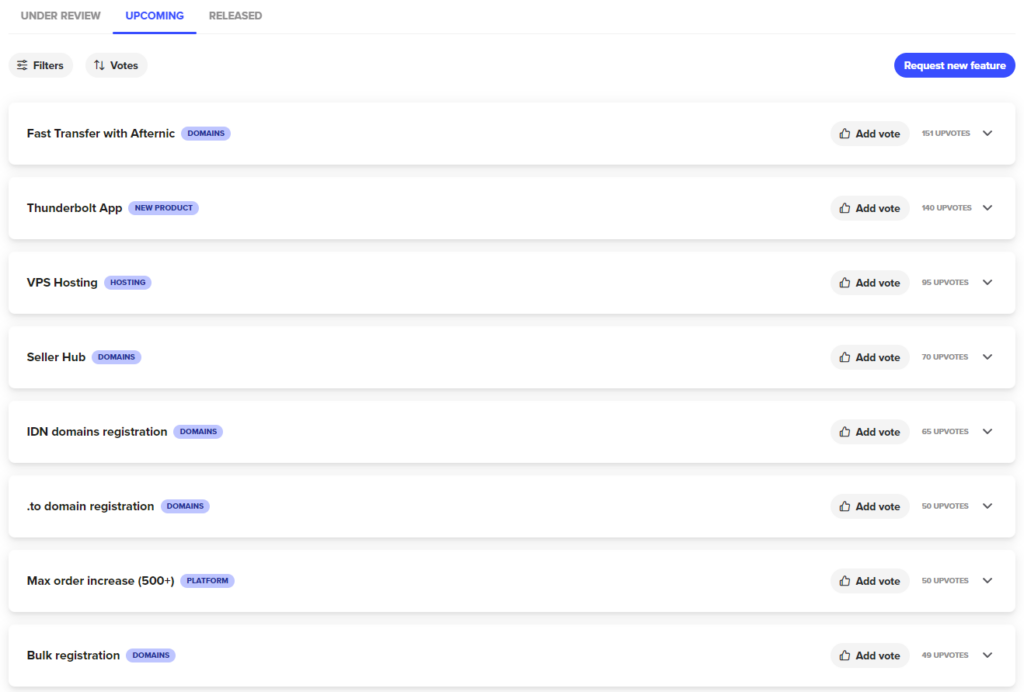Switch to the Under Review tab
The width and height of the screenshot is (1024, 692).
61,16
